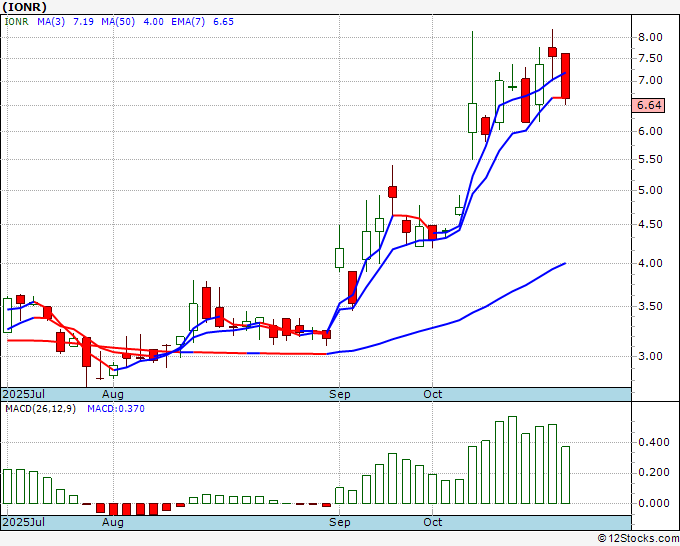This screenshot has height=546, width=680.
Task: Click the current price tag 6.64
Action: click(x=648, y=105)
